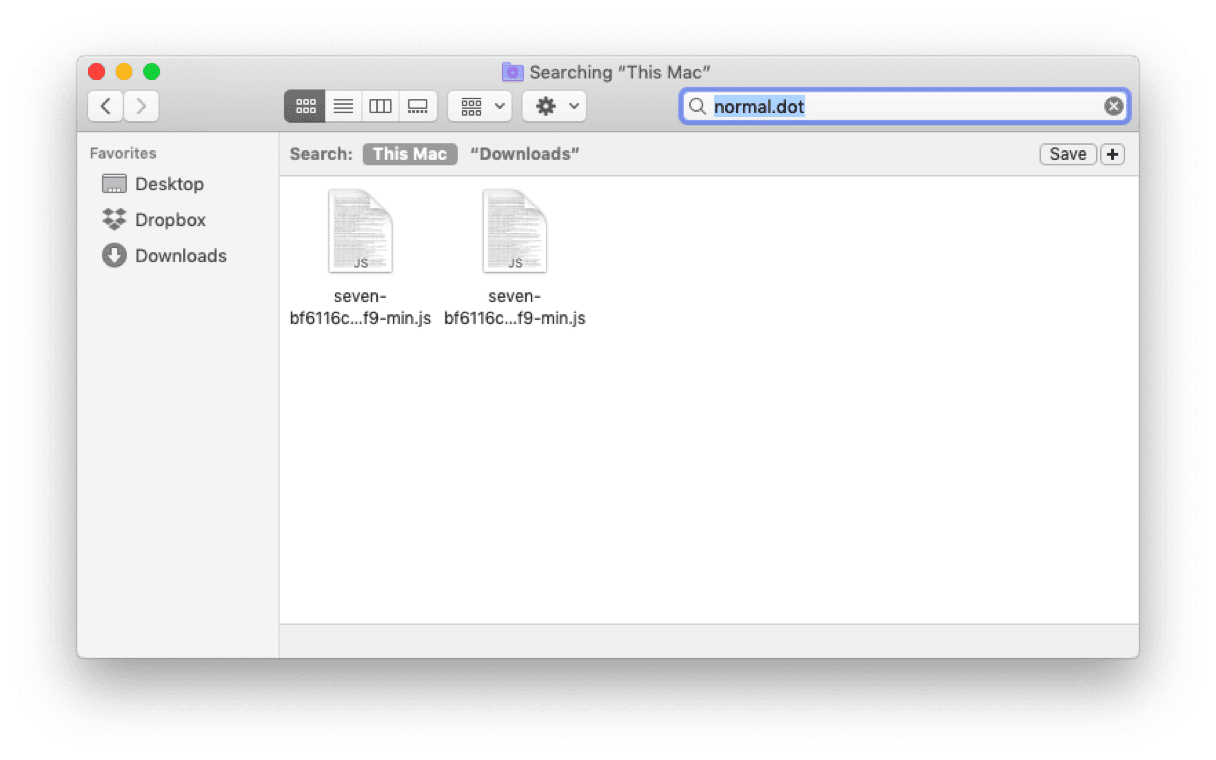This screenshot has width=1216, height=760.
Task: Click the Back navigation arrow
Action: (x=106, y=106)
